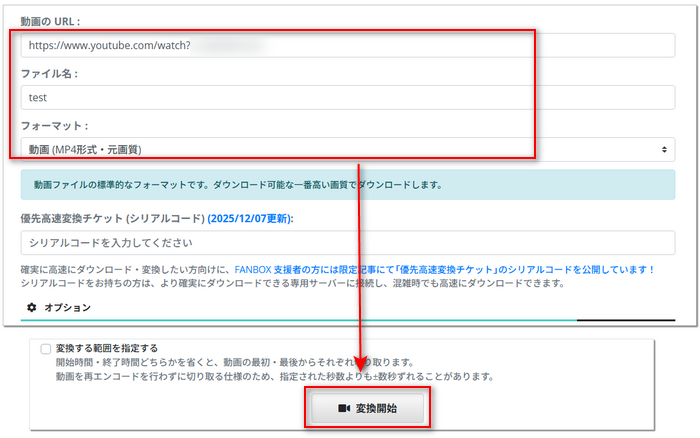Click the video URL input field
The height and width of the screenshot is (438, 700).
pyautogui.click(x=348, y=45)
